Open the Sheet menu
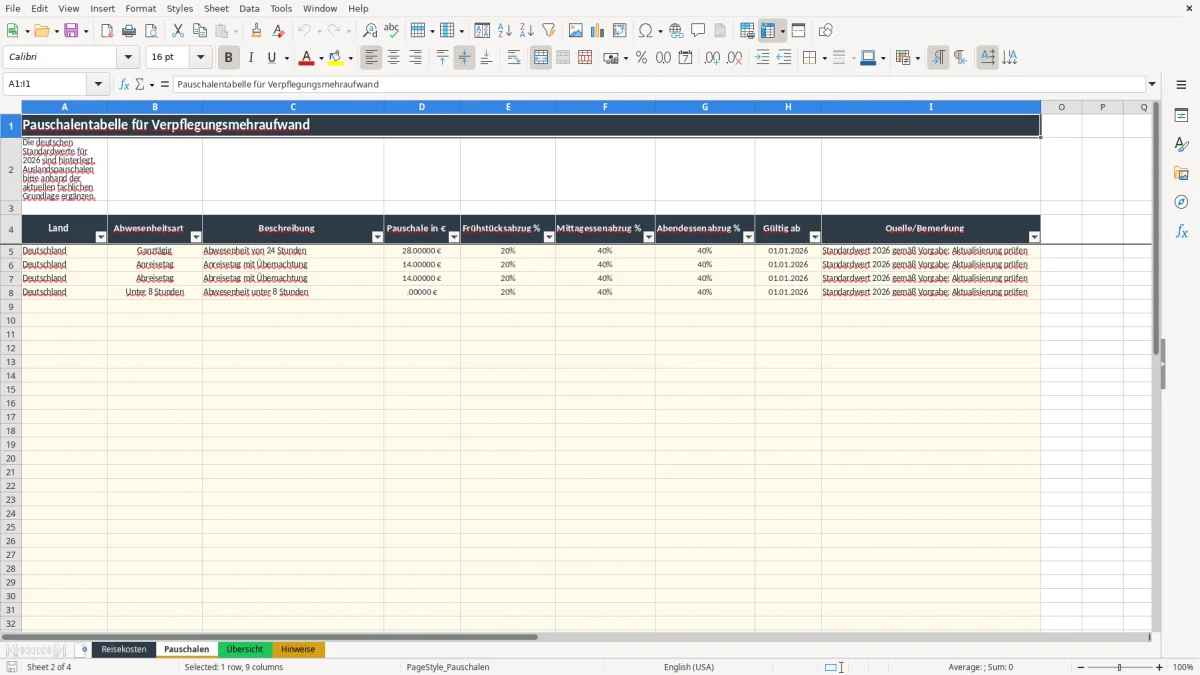The width and height of the screenshot is (1200, 675). [216, 8]
